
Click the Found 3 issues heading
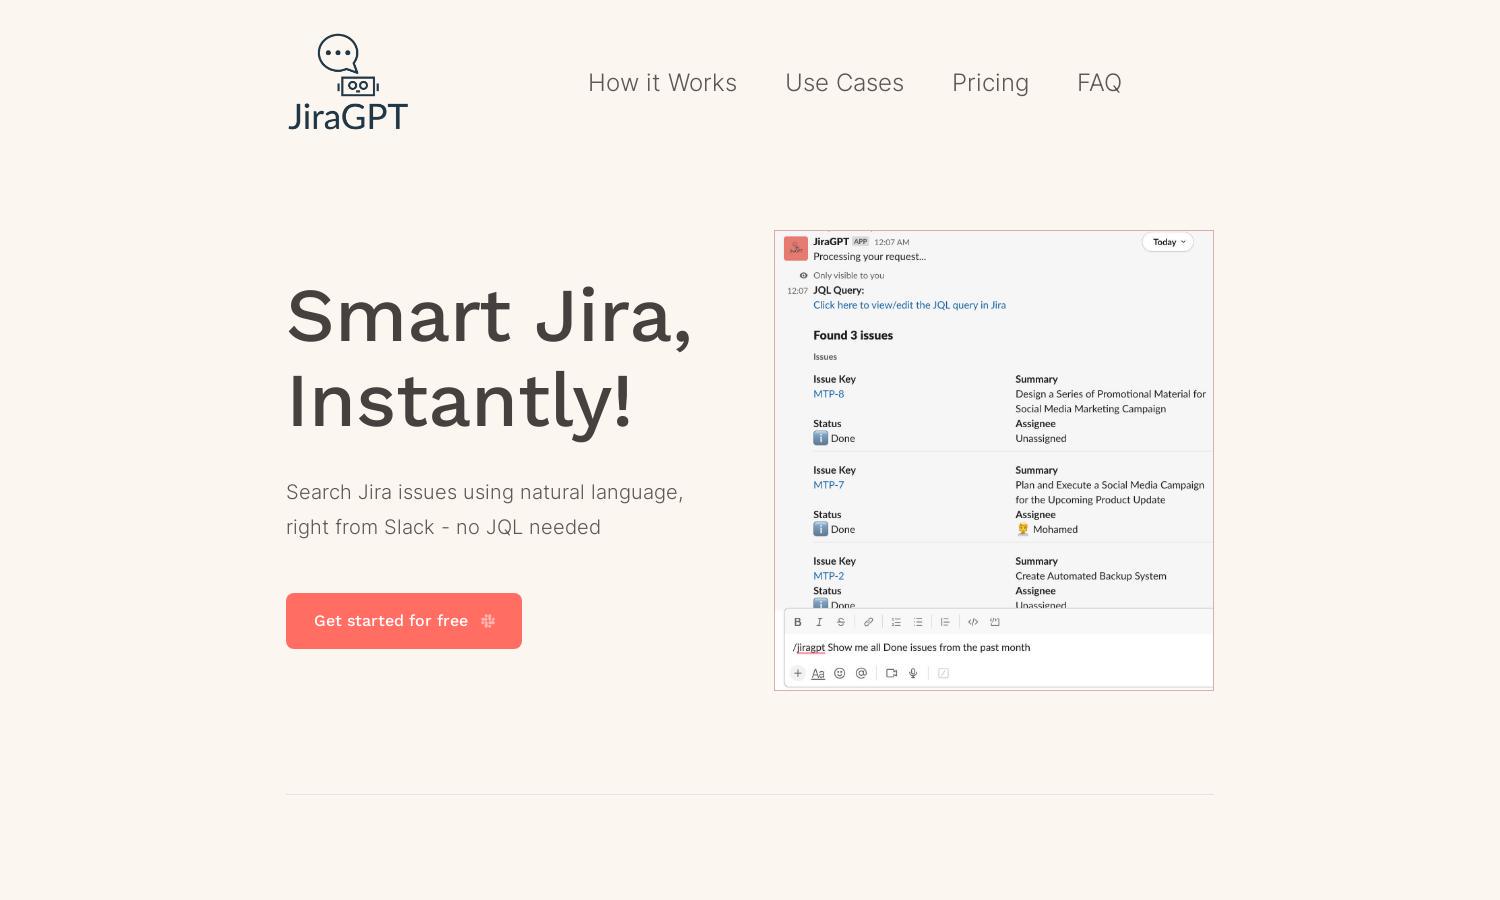coord(853,335)
